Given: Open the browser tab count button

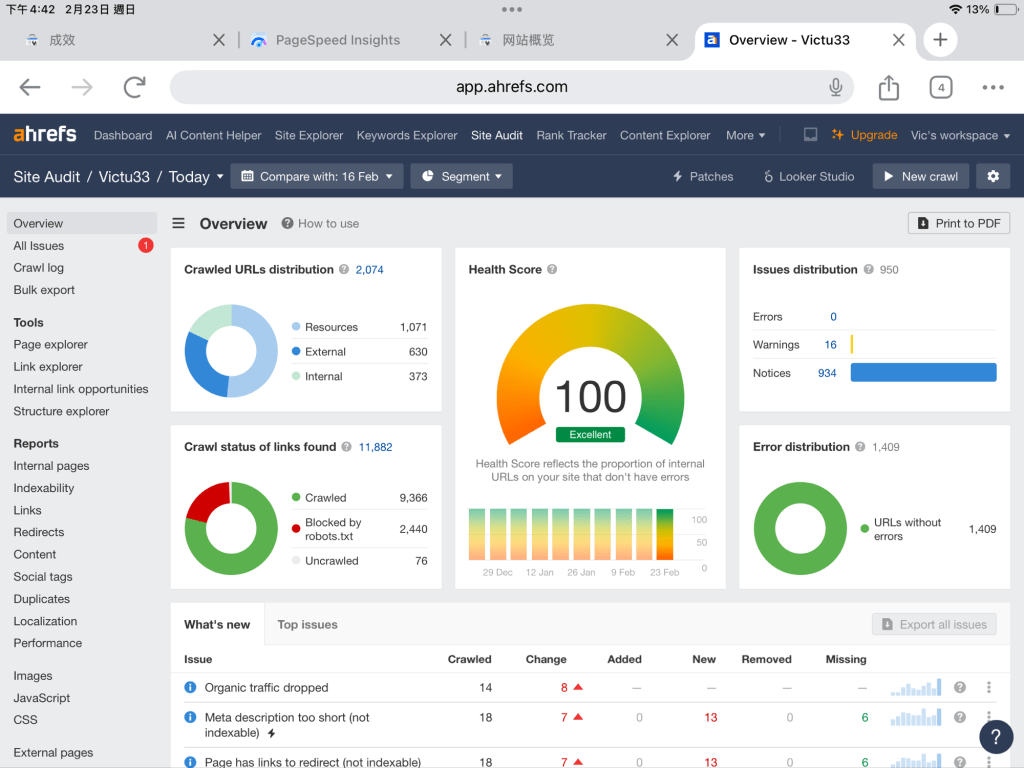Looking at the screenshot, I should [940, 88].
